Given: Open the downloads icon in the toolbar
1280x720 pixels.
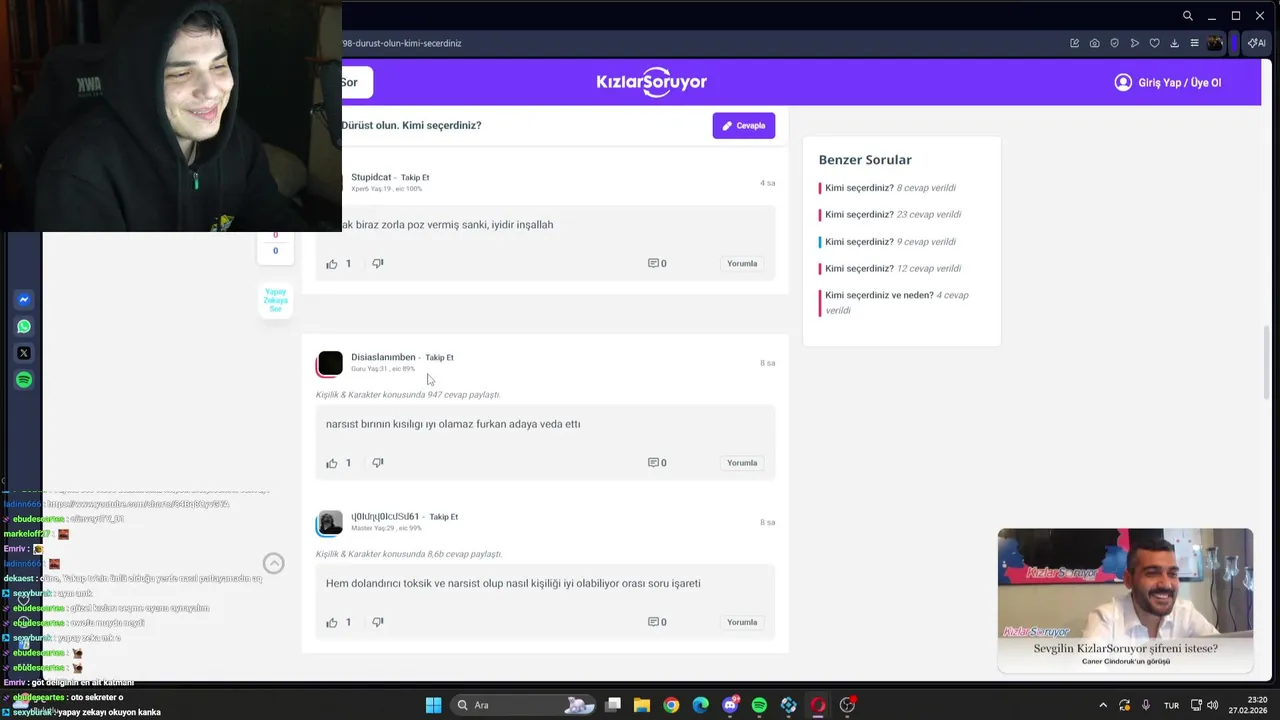Looking at the screenshot, I should click(x=1174, y=43).
